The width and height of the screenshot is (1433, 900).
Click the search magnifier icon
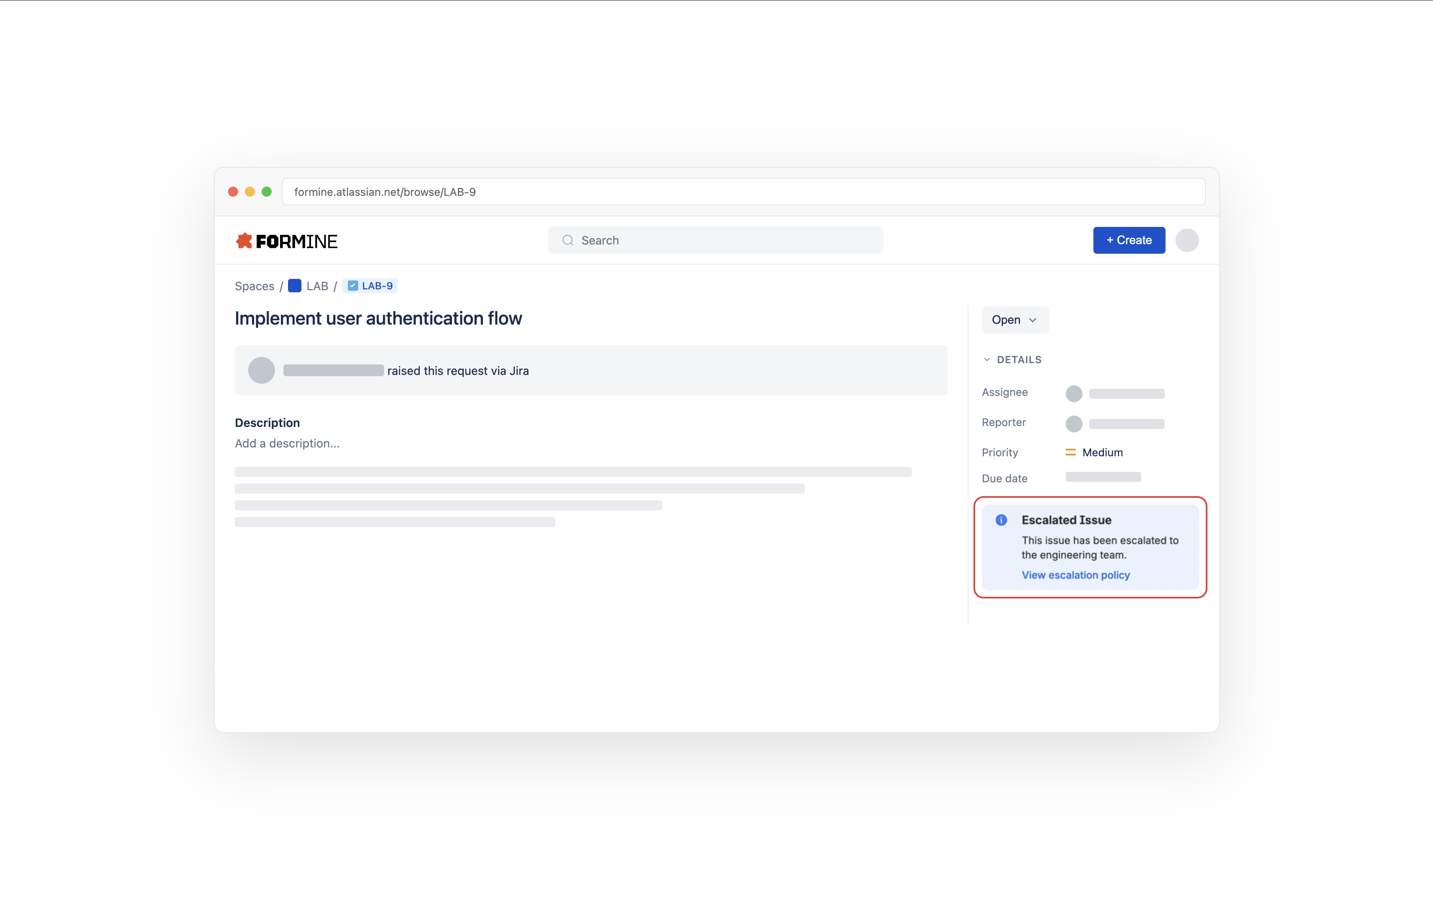(567, 240)
